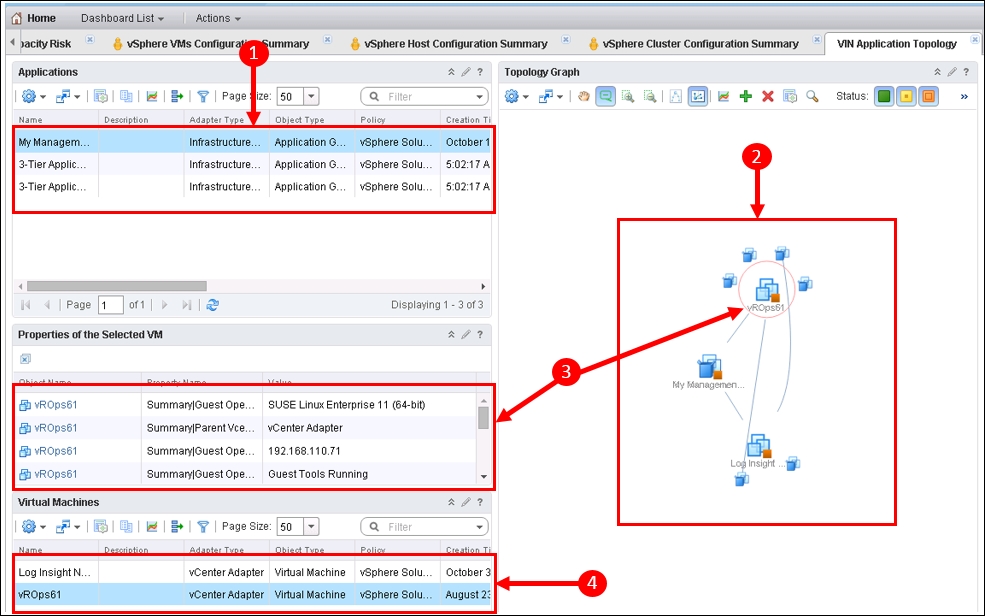Toggle the orange Status filter
The image size is (985, 616).
pos(928,96)
